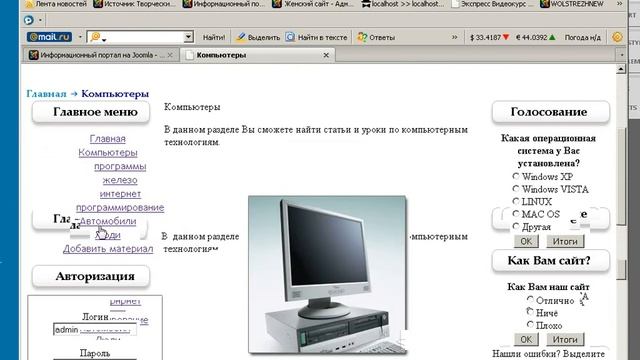
Task: Click the vertical scrollbar thumb
Action: (621, 176)
